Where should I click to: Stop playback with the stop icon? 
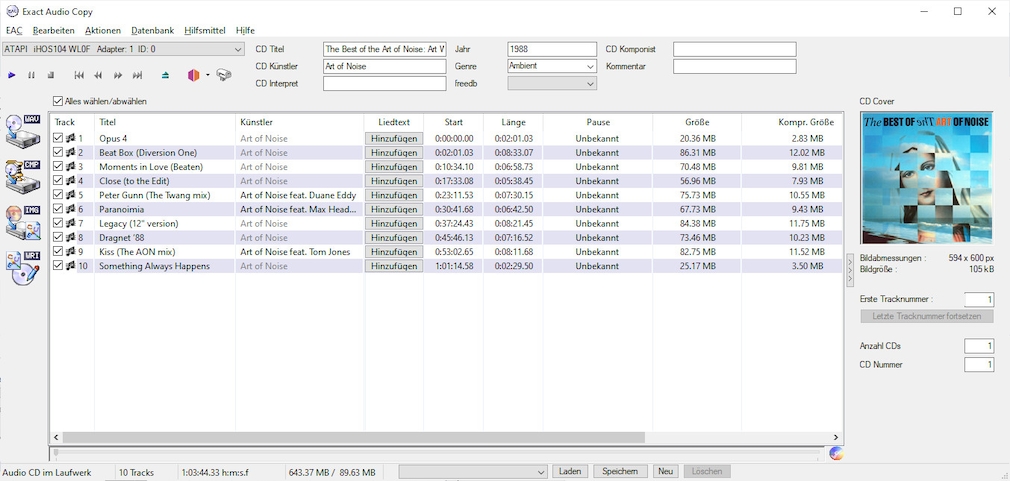point(50,75)
